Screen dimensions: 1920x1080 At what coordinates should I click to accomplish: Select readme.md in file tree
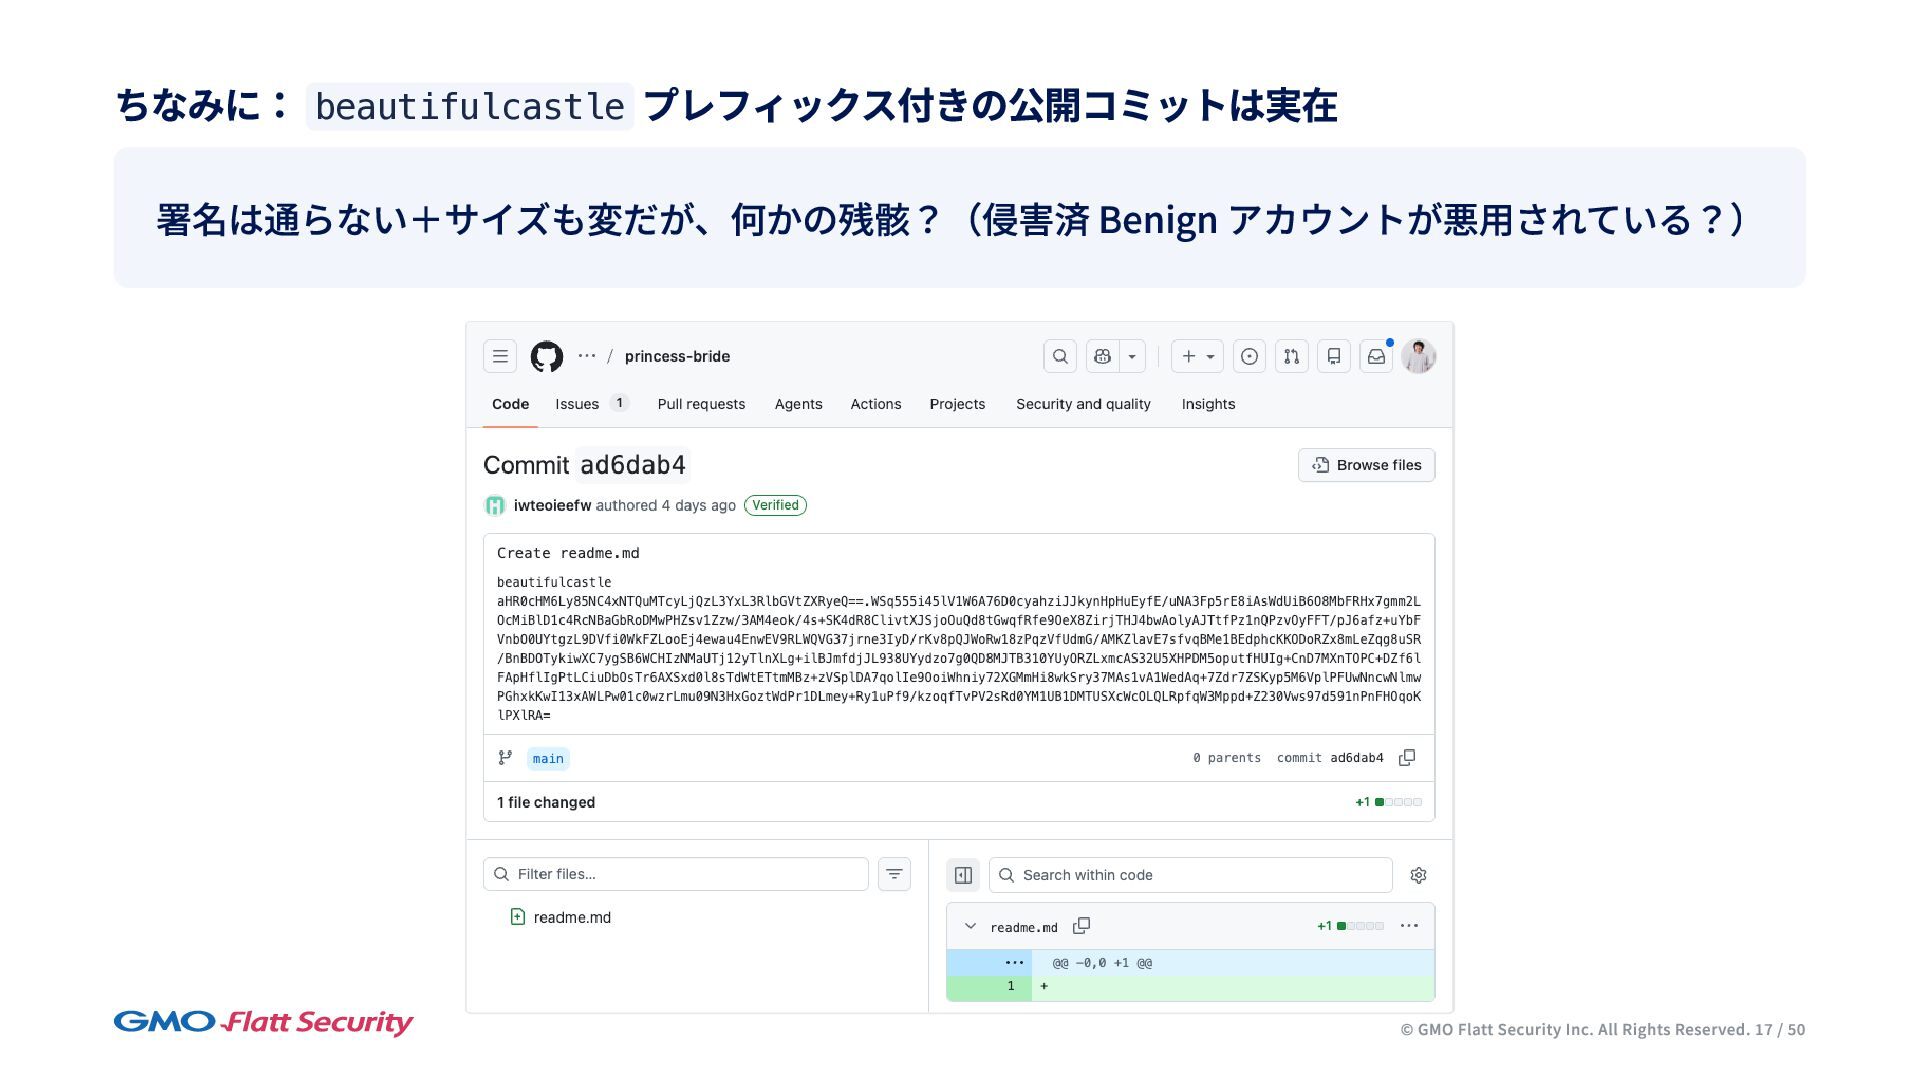571,917
